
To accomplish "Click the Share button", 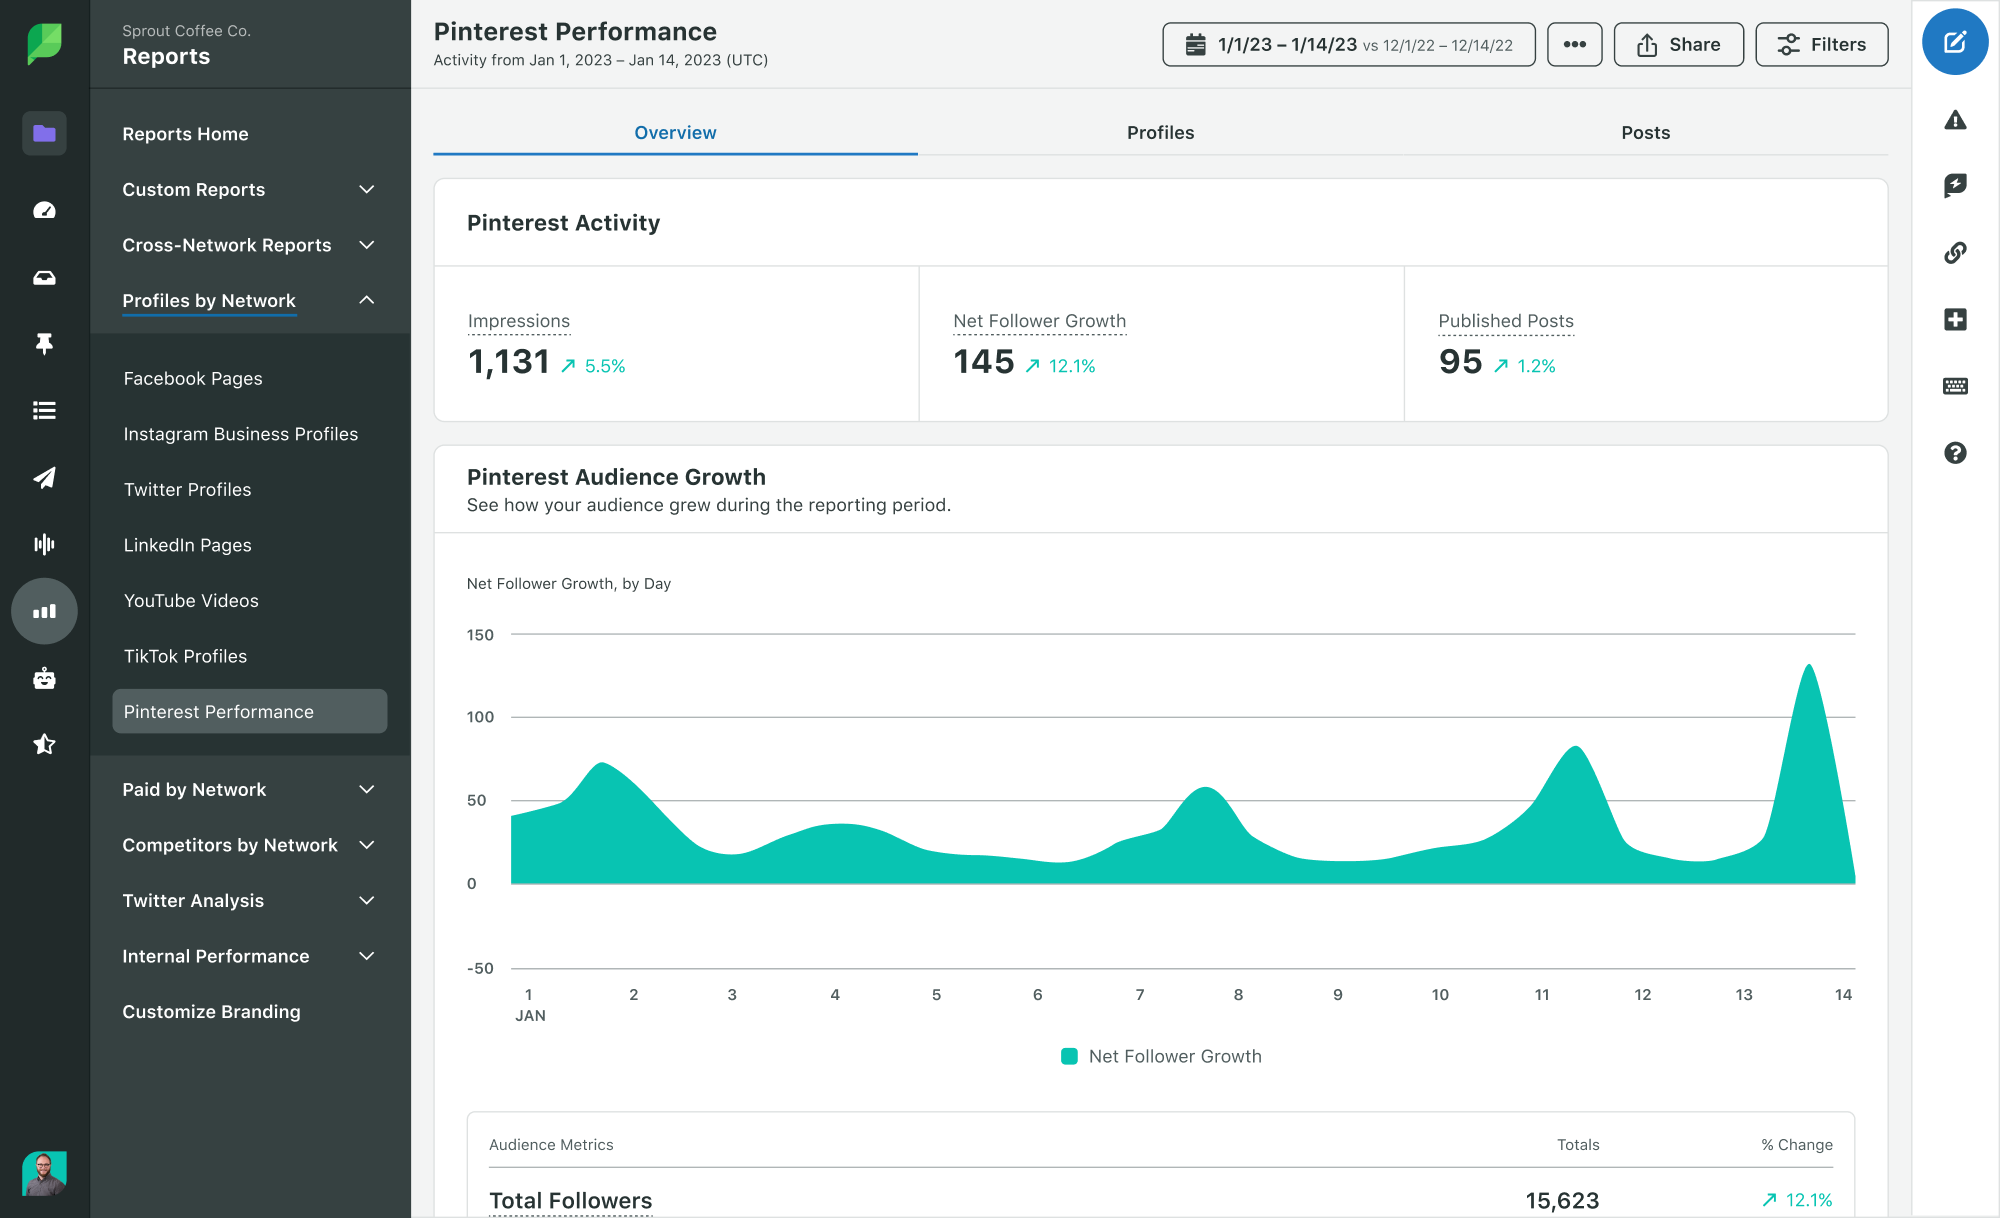I will tap(1679, 44).
